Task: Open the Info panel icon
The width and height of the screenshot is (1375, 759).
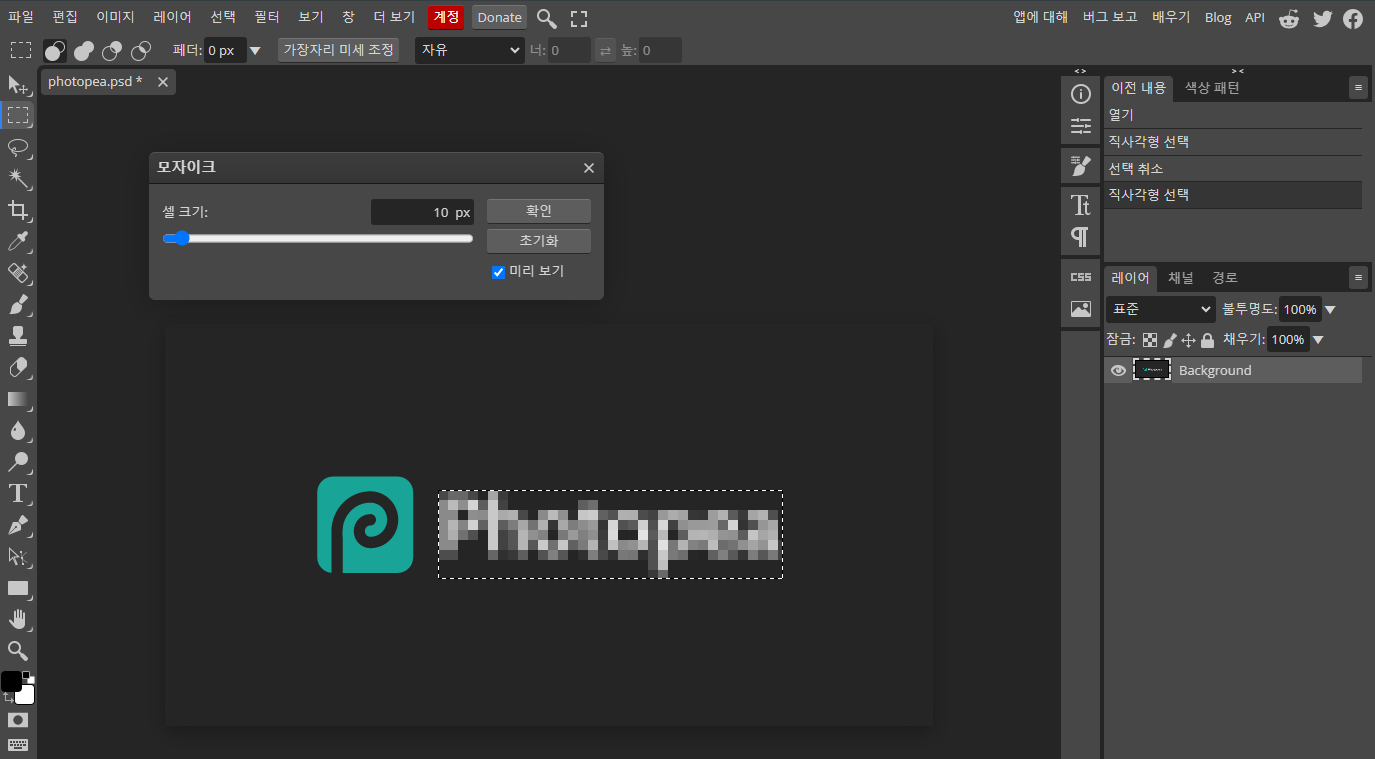Action: coord(1080,94)
